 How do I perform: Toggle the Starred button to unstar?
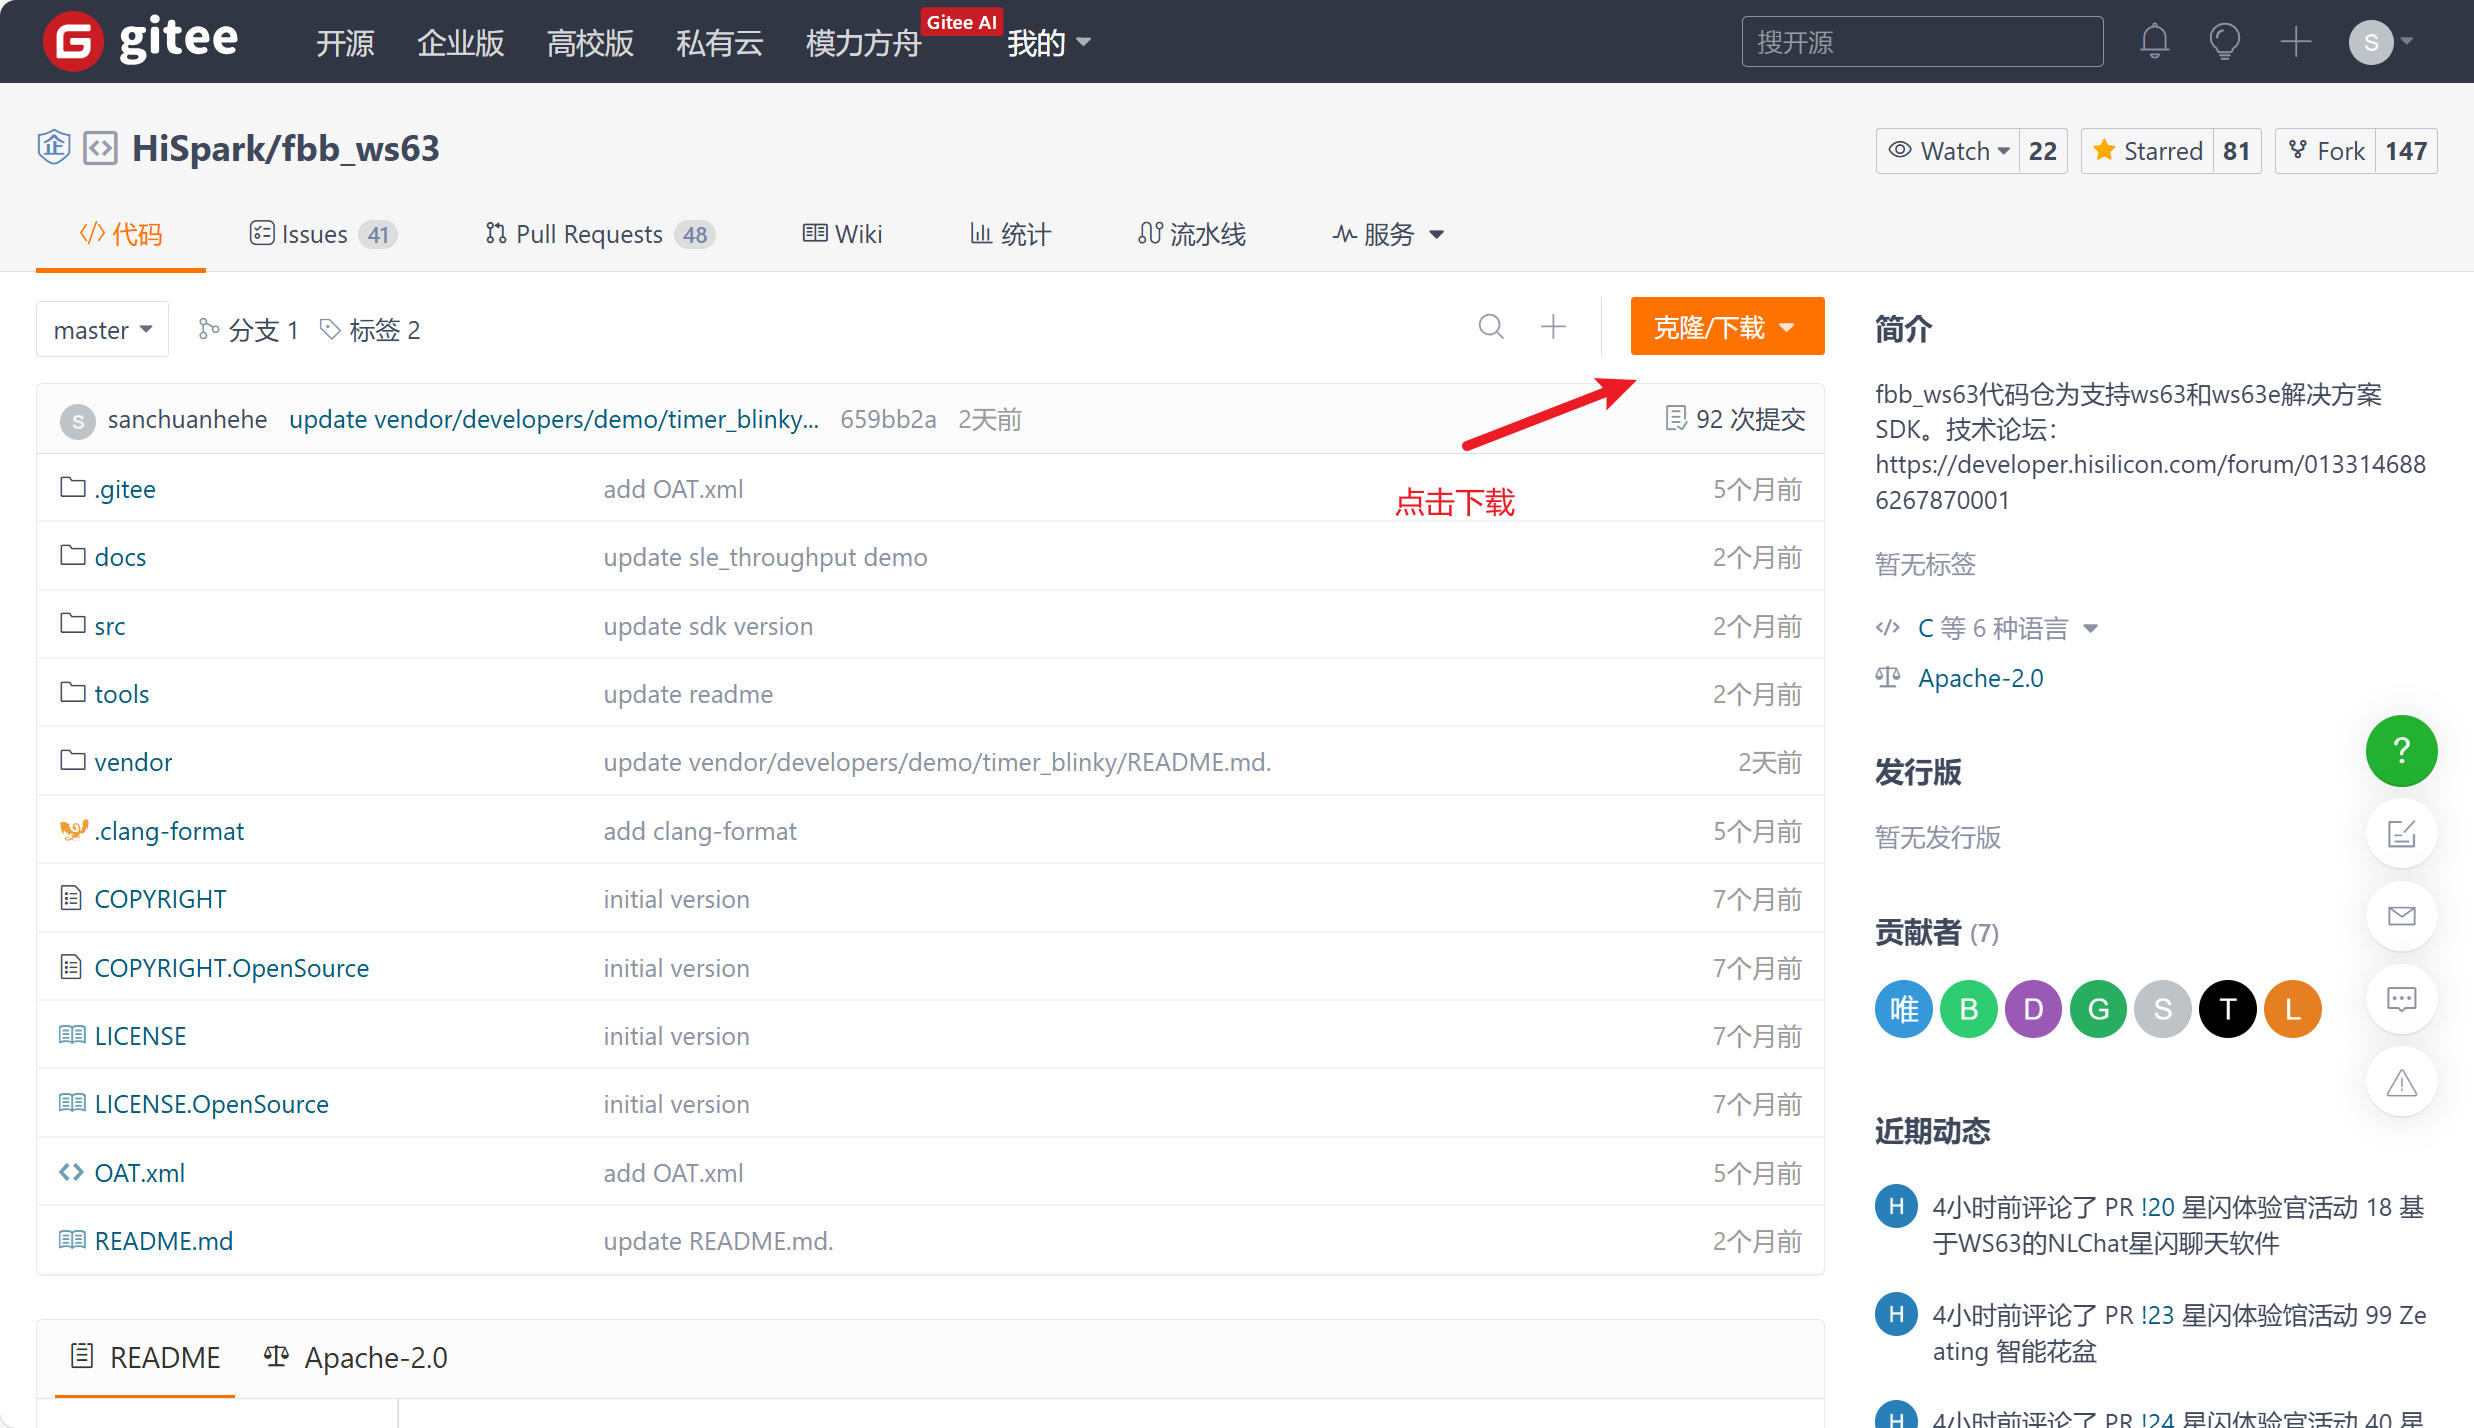click(2148, 151)
